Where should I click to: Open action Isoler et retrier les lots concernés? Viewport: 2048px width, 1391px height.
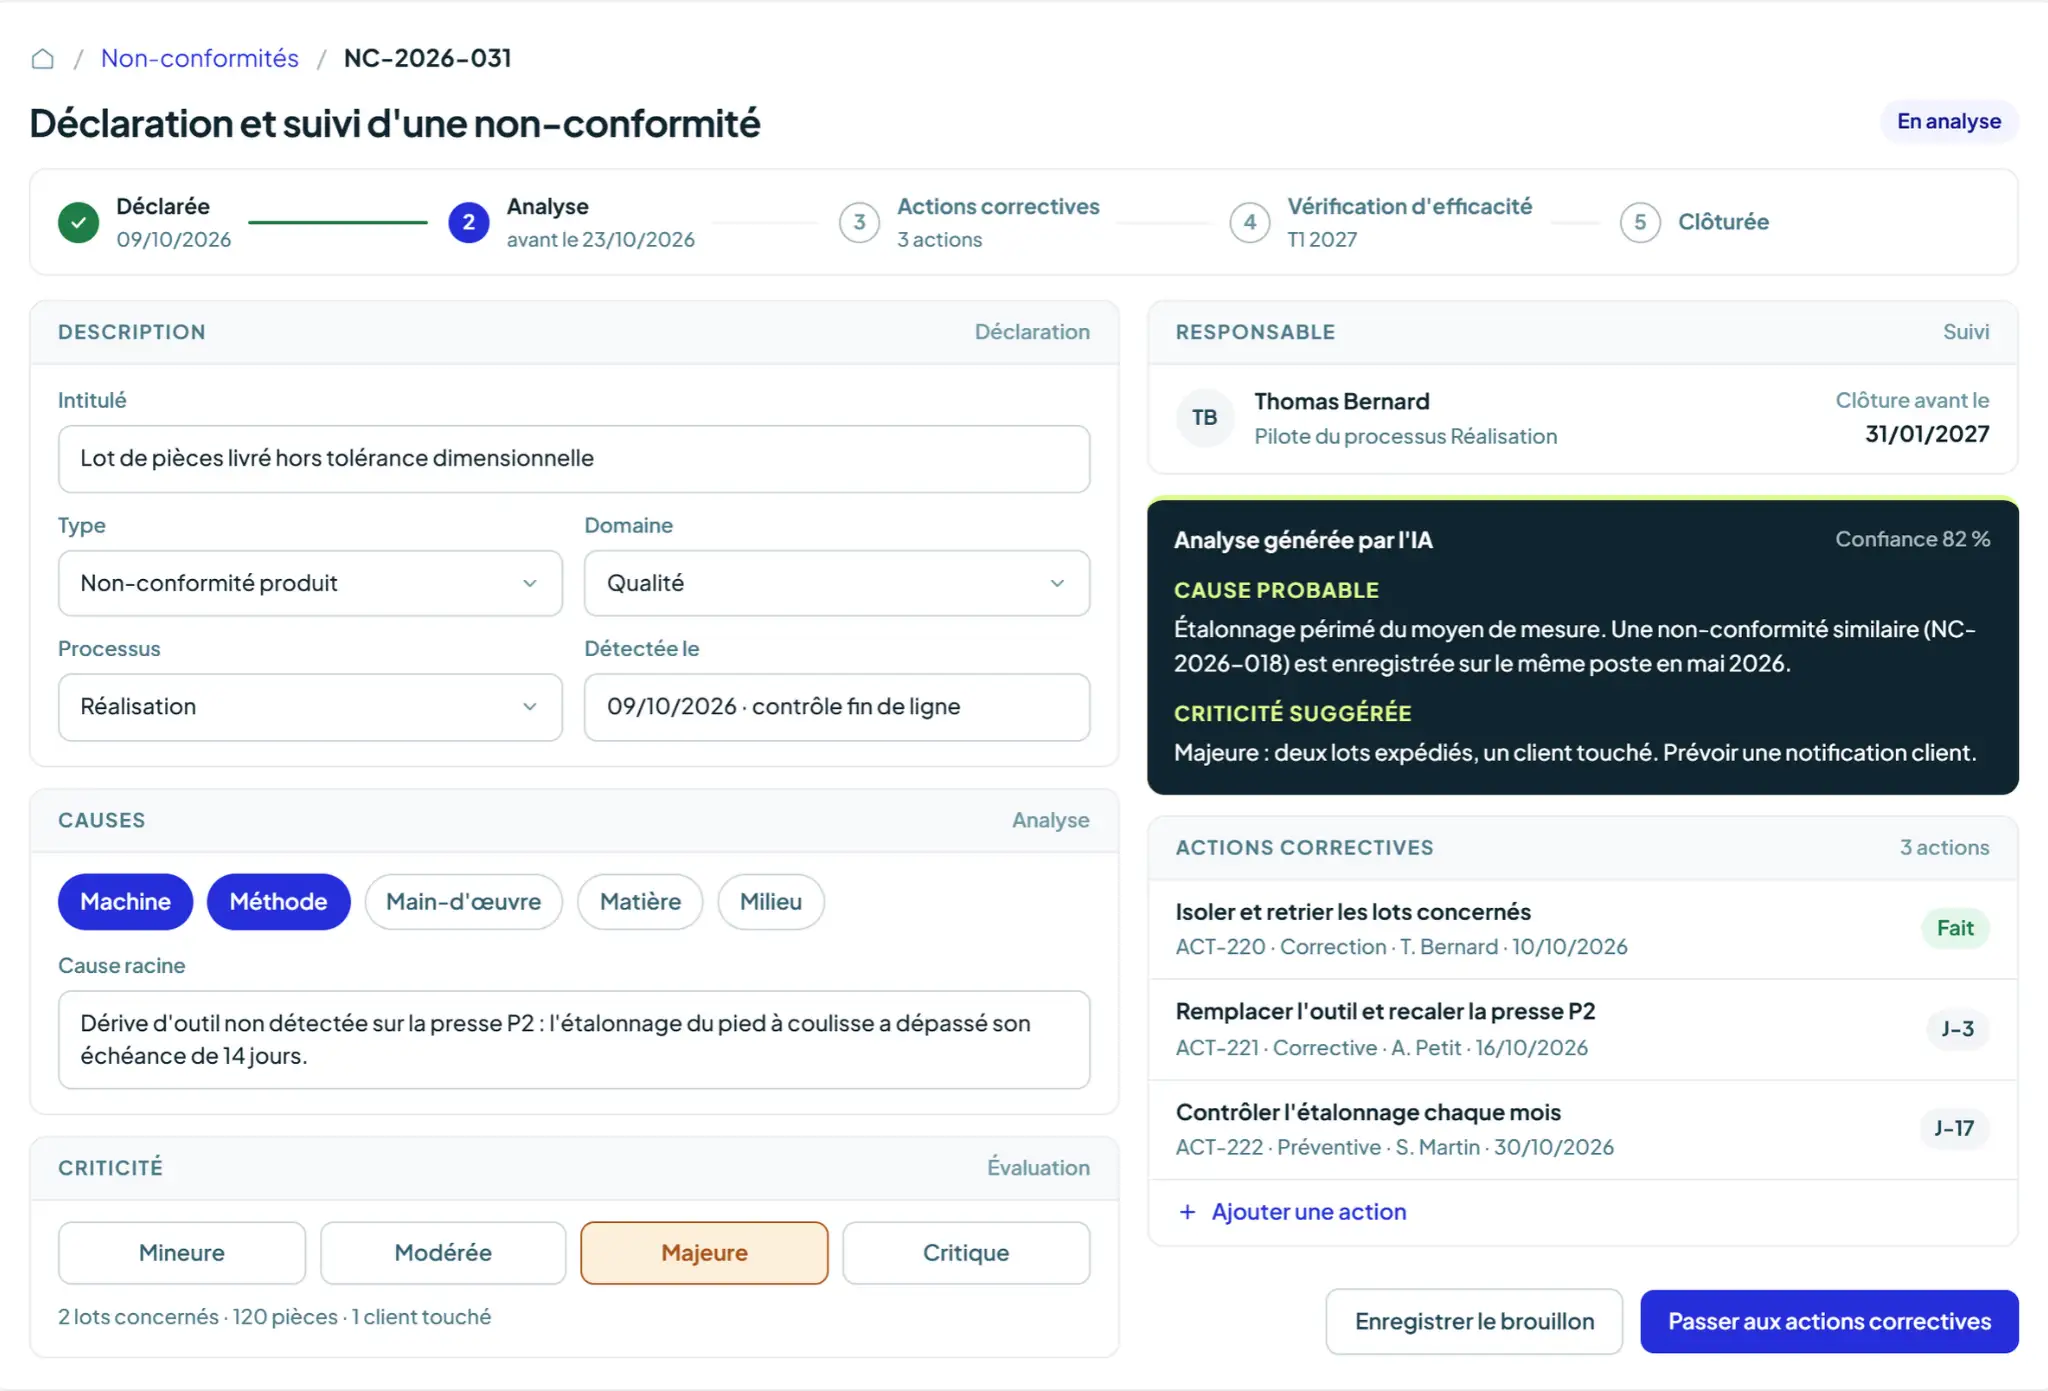click(1582, 929)
